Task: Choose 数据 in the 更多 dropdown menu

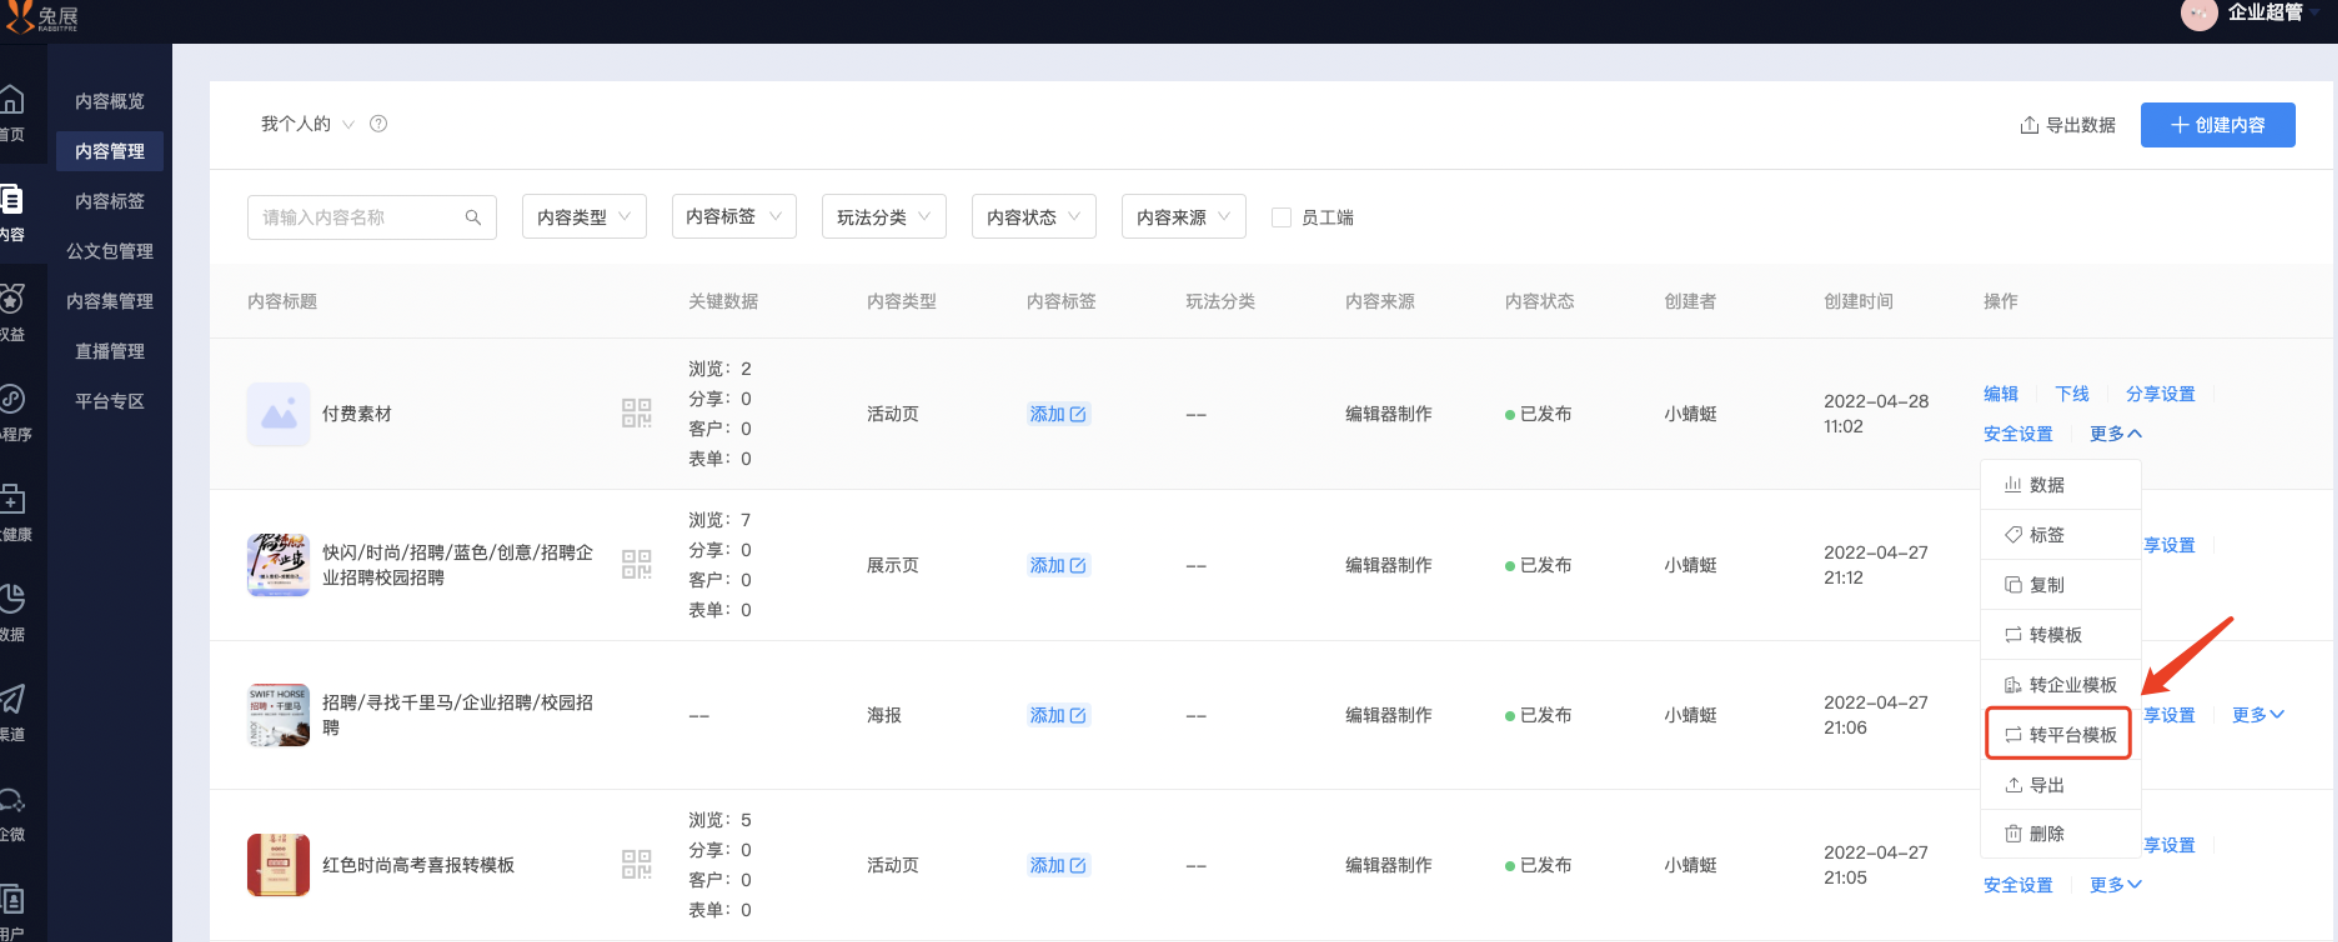Action: [x=2060, y=485]
